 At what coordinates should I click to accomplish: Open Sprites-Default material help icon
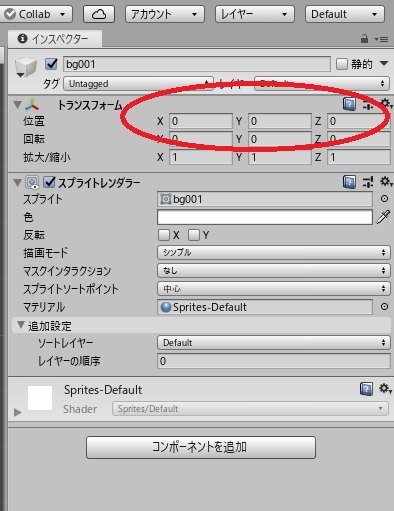tap(366, 389)
